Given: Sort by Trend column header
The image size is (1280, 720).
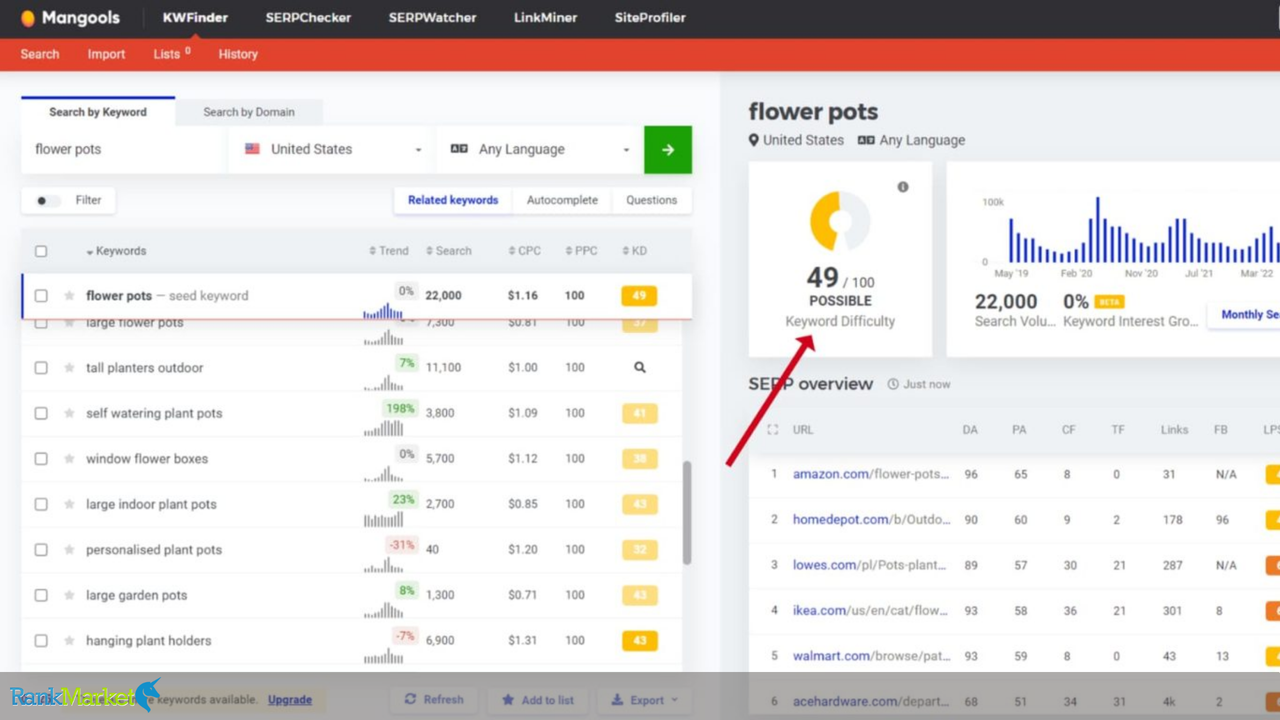Looking at the screenshot, I should tap(389, 251).
